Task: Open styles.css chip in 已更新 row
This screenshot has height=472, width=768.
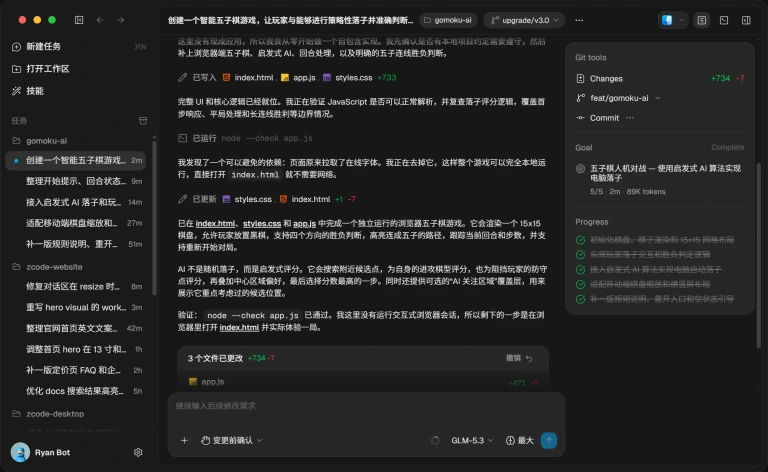Action: (x=247, y=199)
